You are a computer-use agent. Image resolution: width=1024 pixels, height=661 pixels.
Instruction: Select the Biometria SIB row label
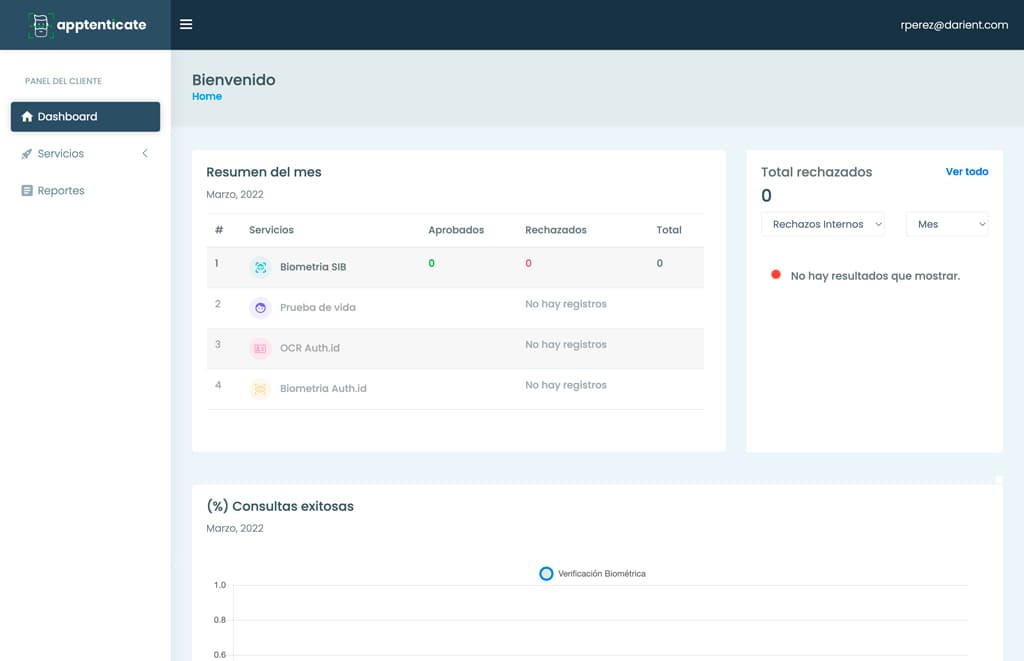313,267
